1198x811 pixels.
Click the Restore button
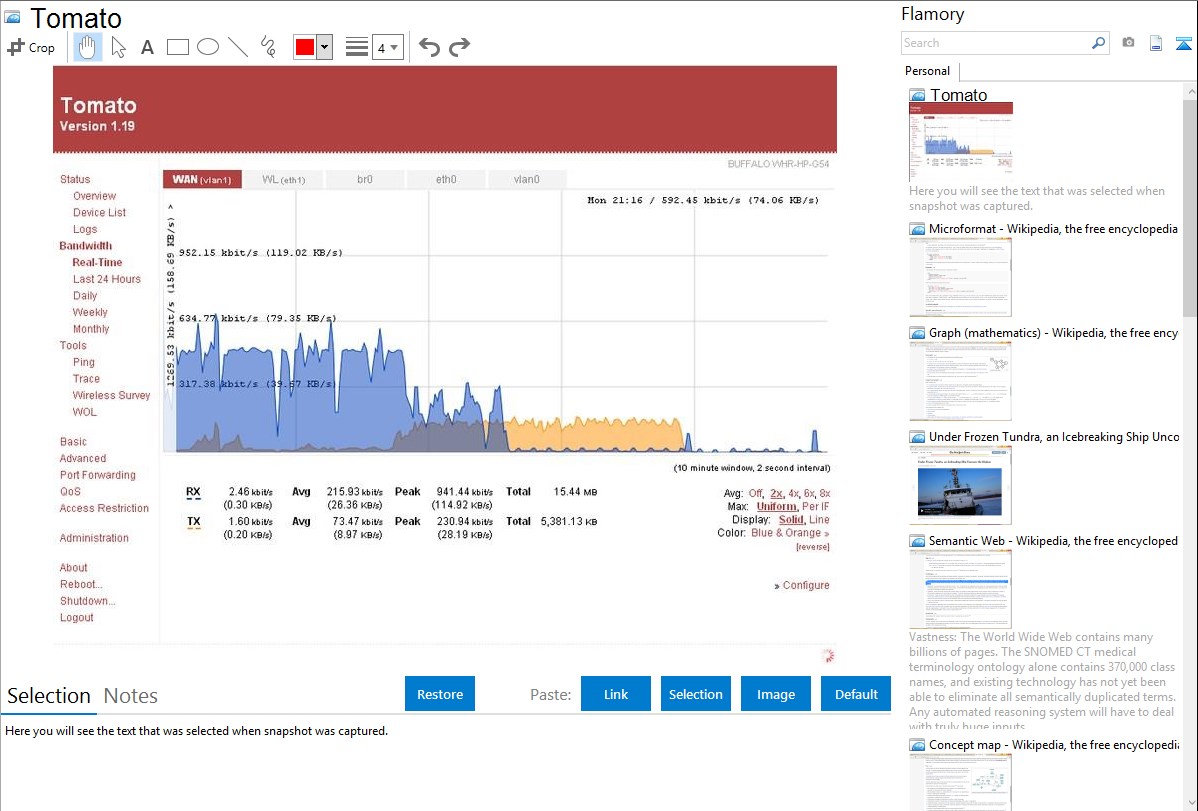[440, 694]
